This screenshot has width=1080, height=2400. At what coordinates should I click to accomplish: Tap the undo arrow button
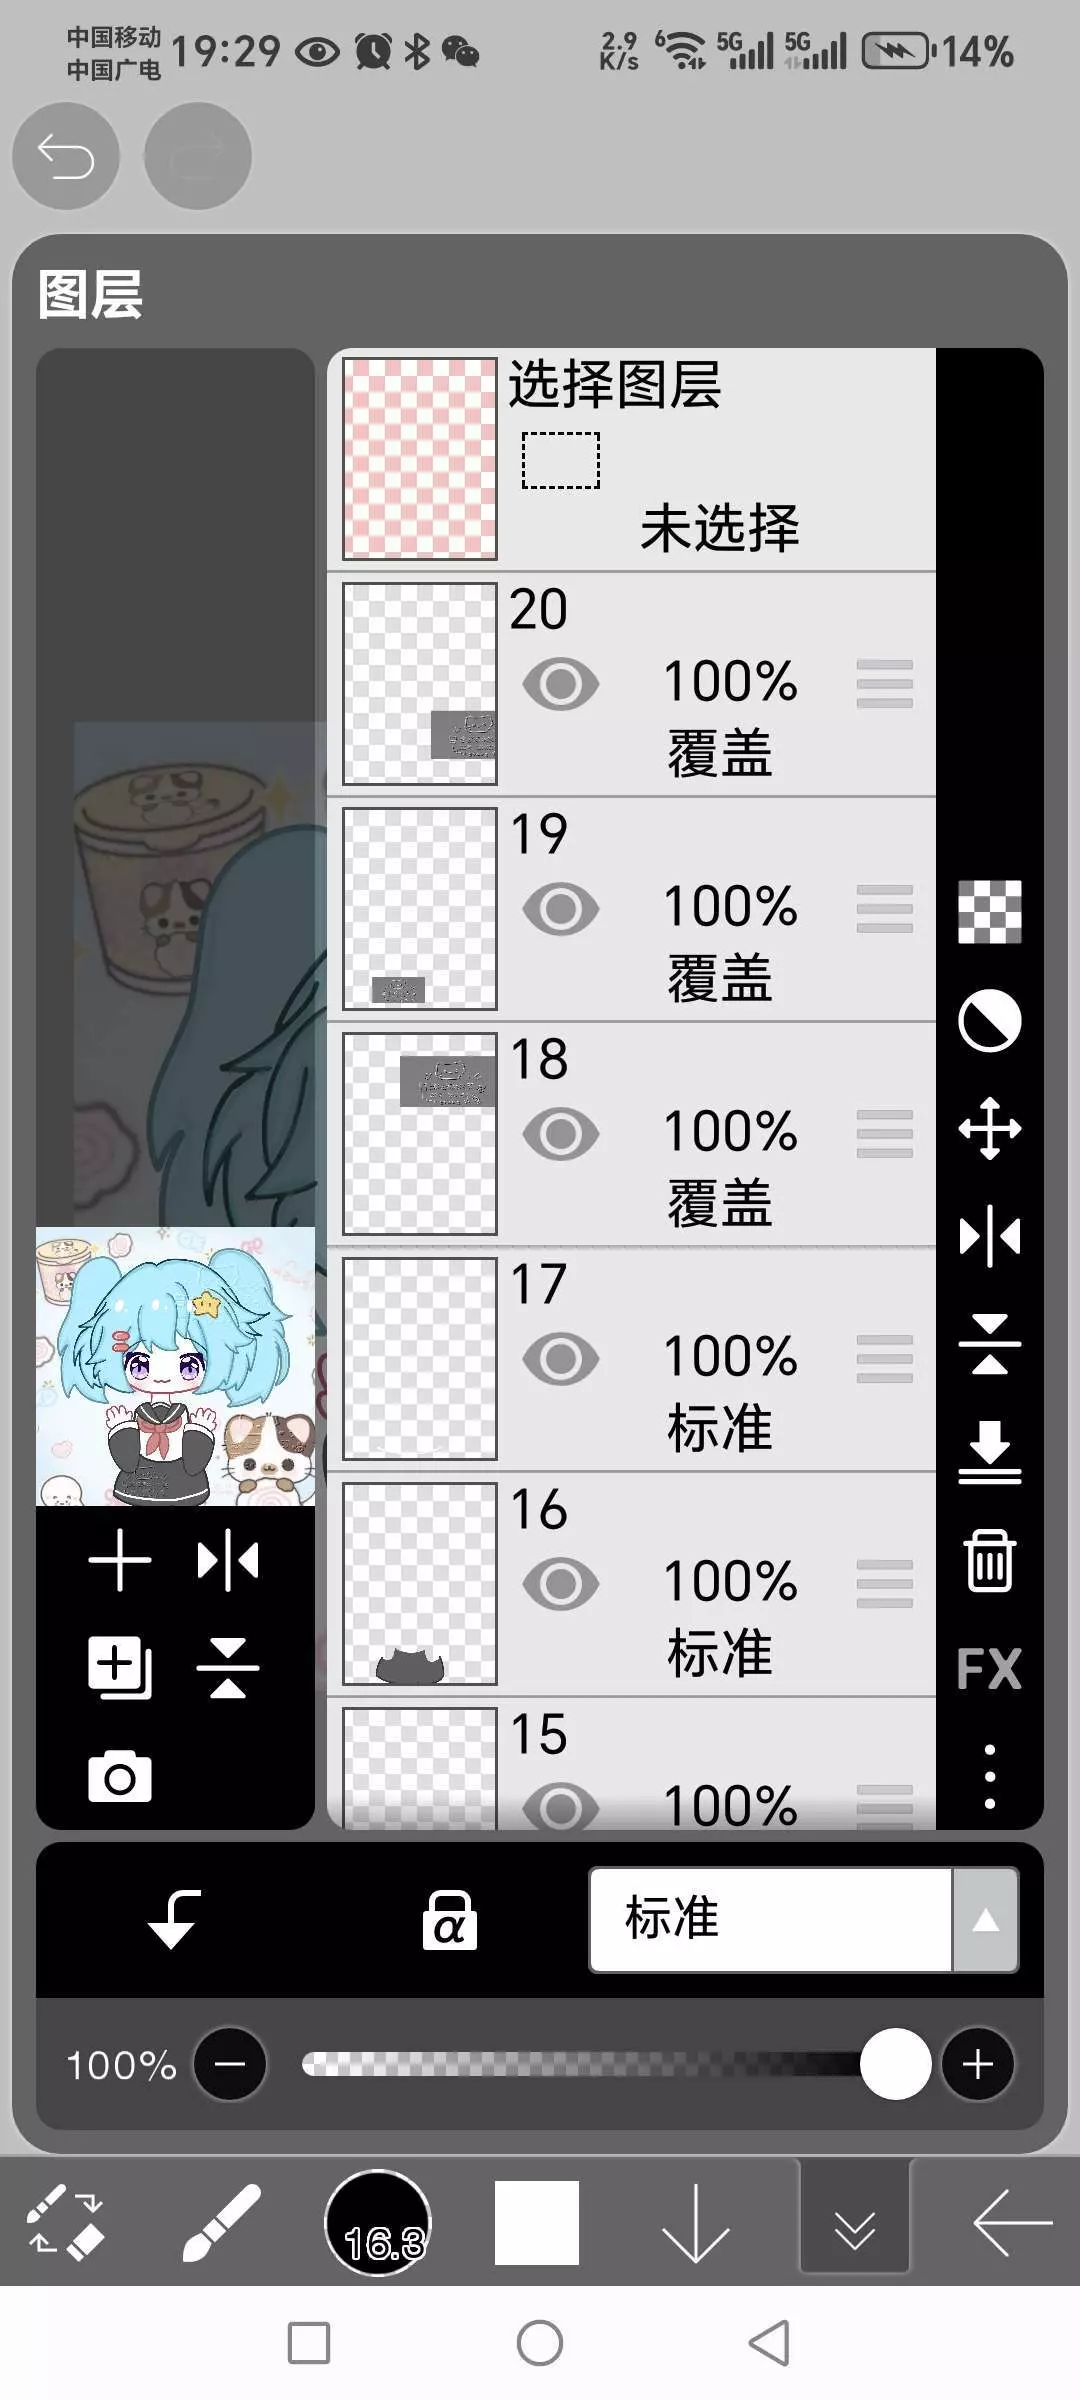(66, 157)
